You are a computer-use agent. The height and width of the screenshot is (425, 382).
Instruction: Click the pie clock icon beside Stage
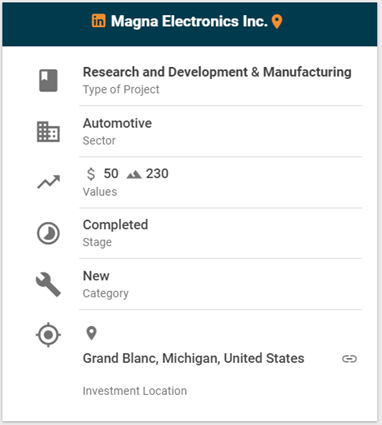click(x=48, y=233)
